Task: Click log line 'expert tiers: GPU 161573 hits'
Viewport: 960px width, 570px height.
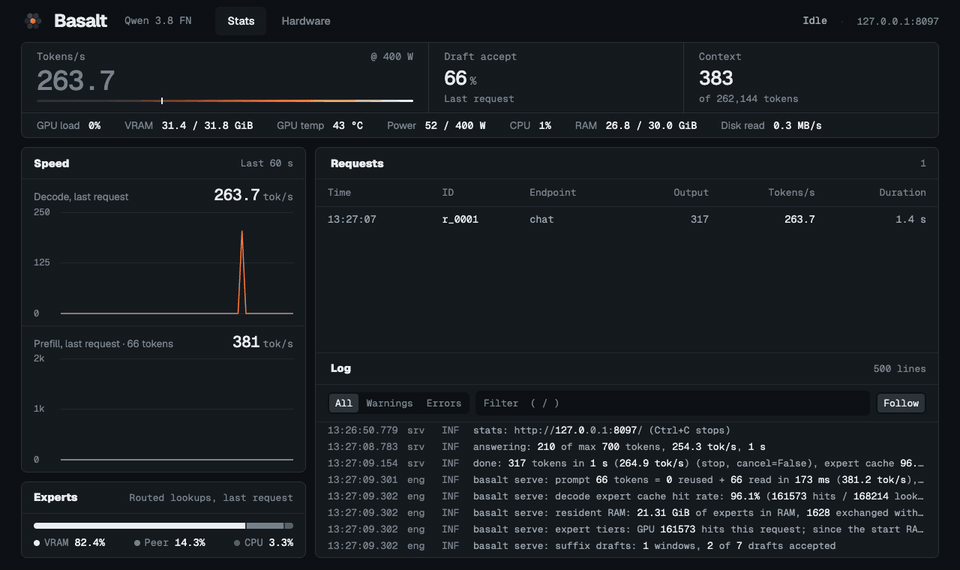Action: (x=626, y=530)
